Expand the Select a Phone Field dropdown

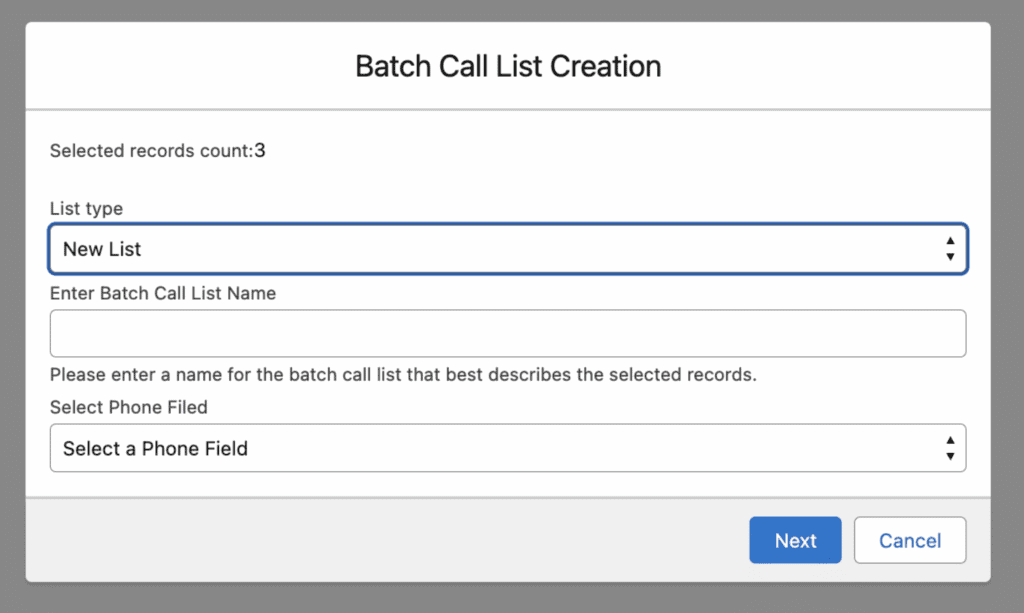click(508, 448)
